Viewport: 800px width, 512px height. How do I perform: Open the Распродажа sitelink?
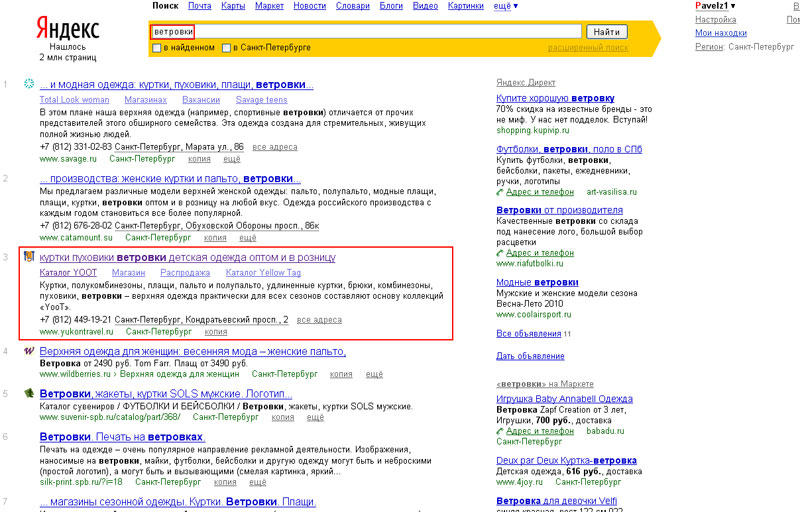(x=185, y=273)
